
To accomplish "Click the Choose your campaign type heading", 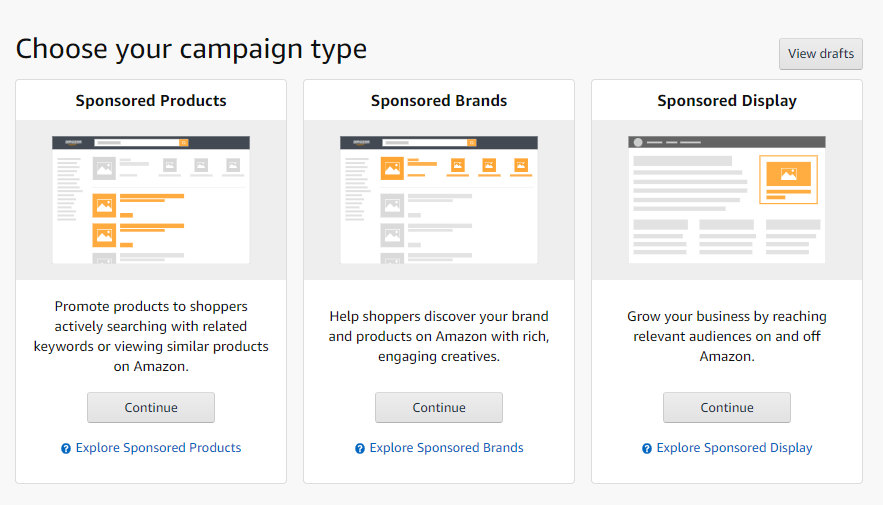I will point(191,48).
